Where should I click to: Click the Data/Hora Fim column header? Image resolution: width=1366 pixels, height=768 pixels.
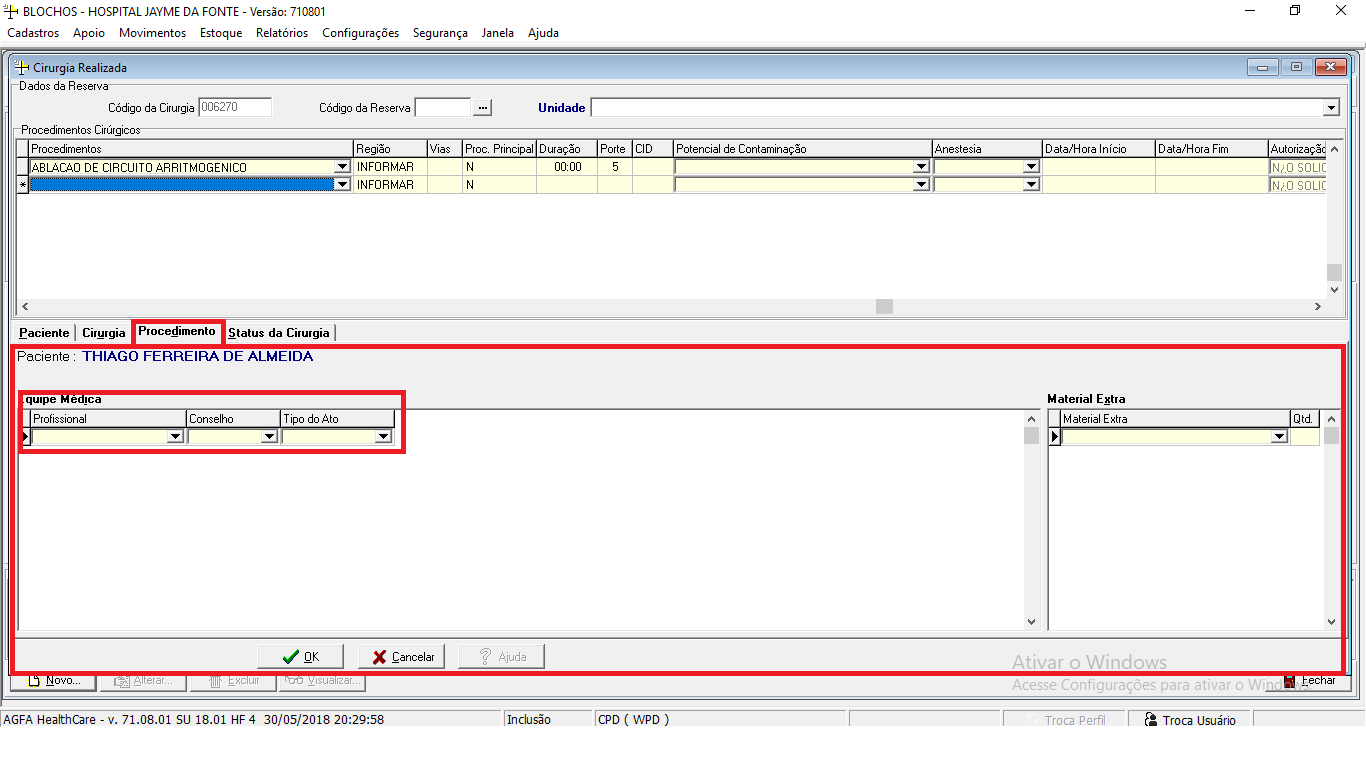click(1211, 149)
